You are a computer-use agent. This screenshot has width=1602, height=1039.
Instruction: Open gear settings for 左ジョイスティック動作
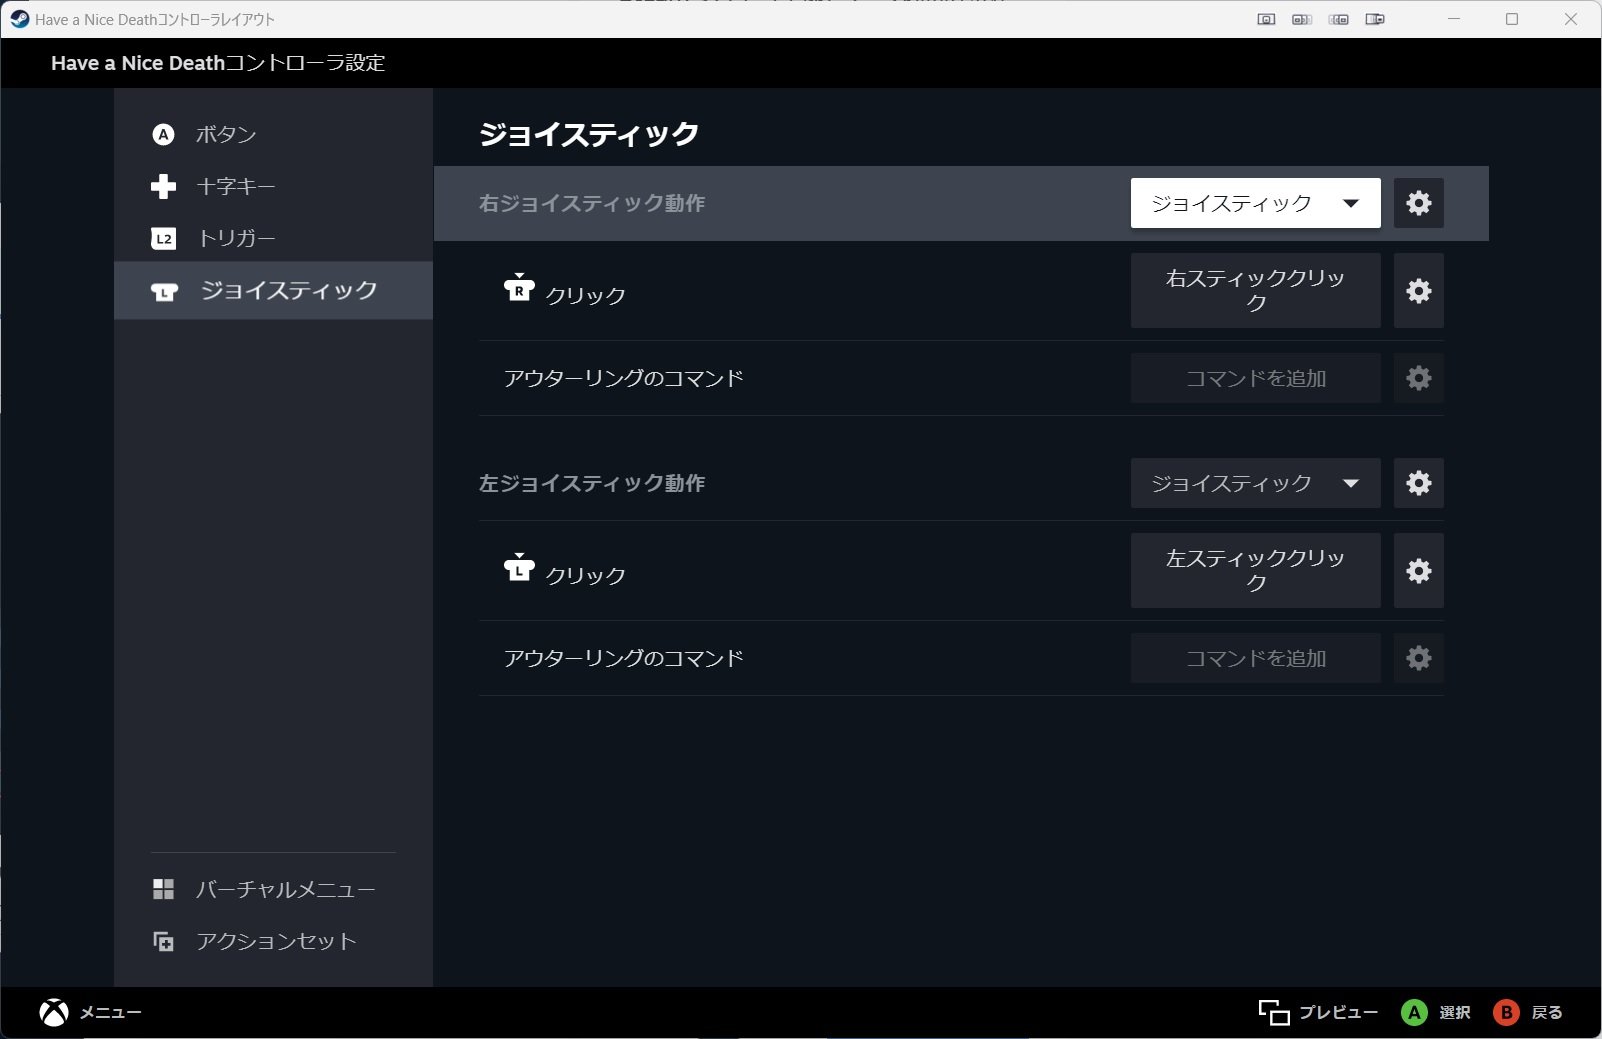coord(1418,483)
